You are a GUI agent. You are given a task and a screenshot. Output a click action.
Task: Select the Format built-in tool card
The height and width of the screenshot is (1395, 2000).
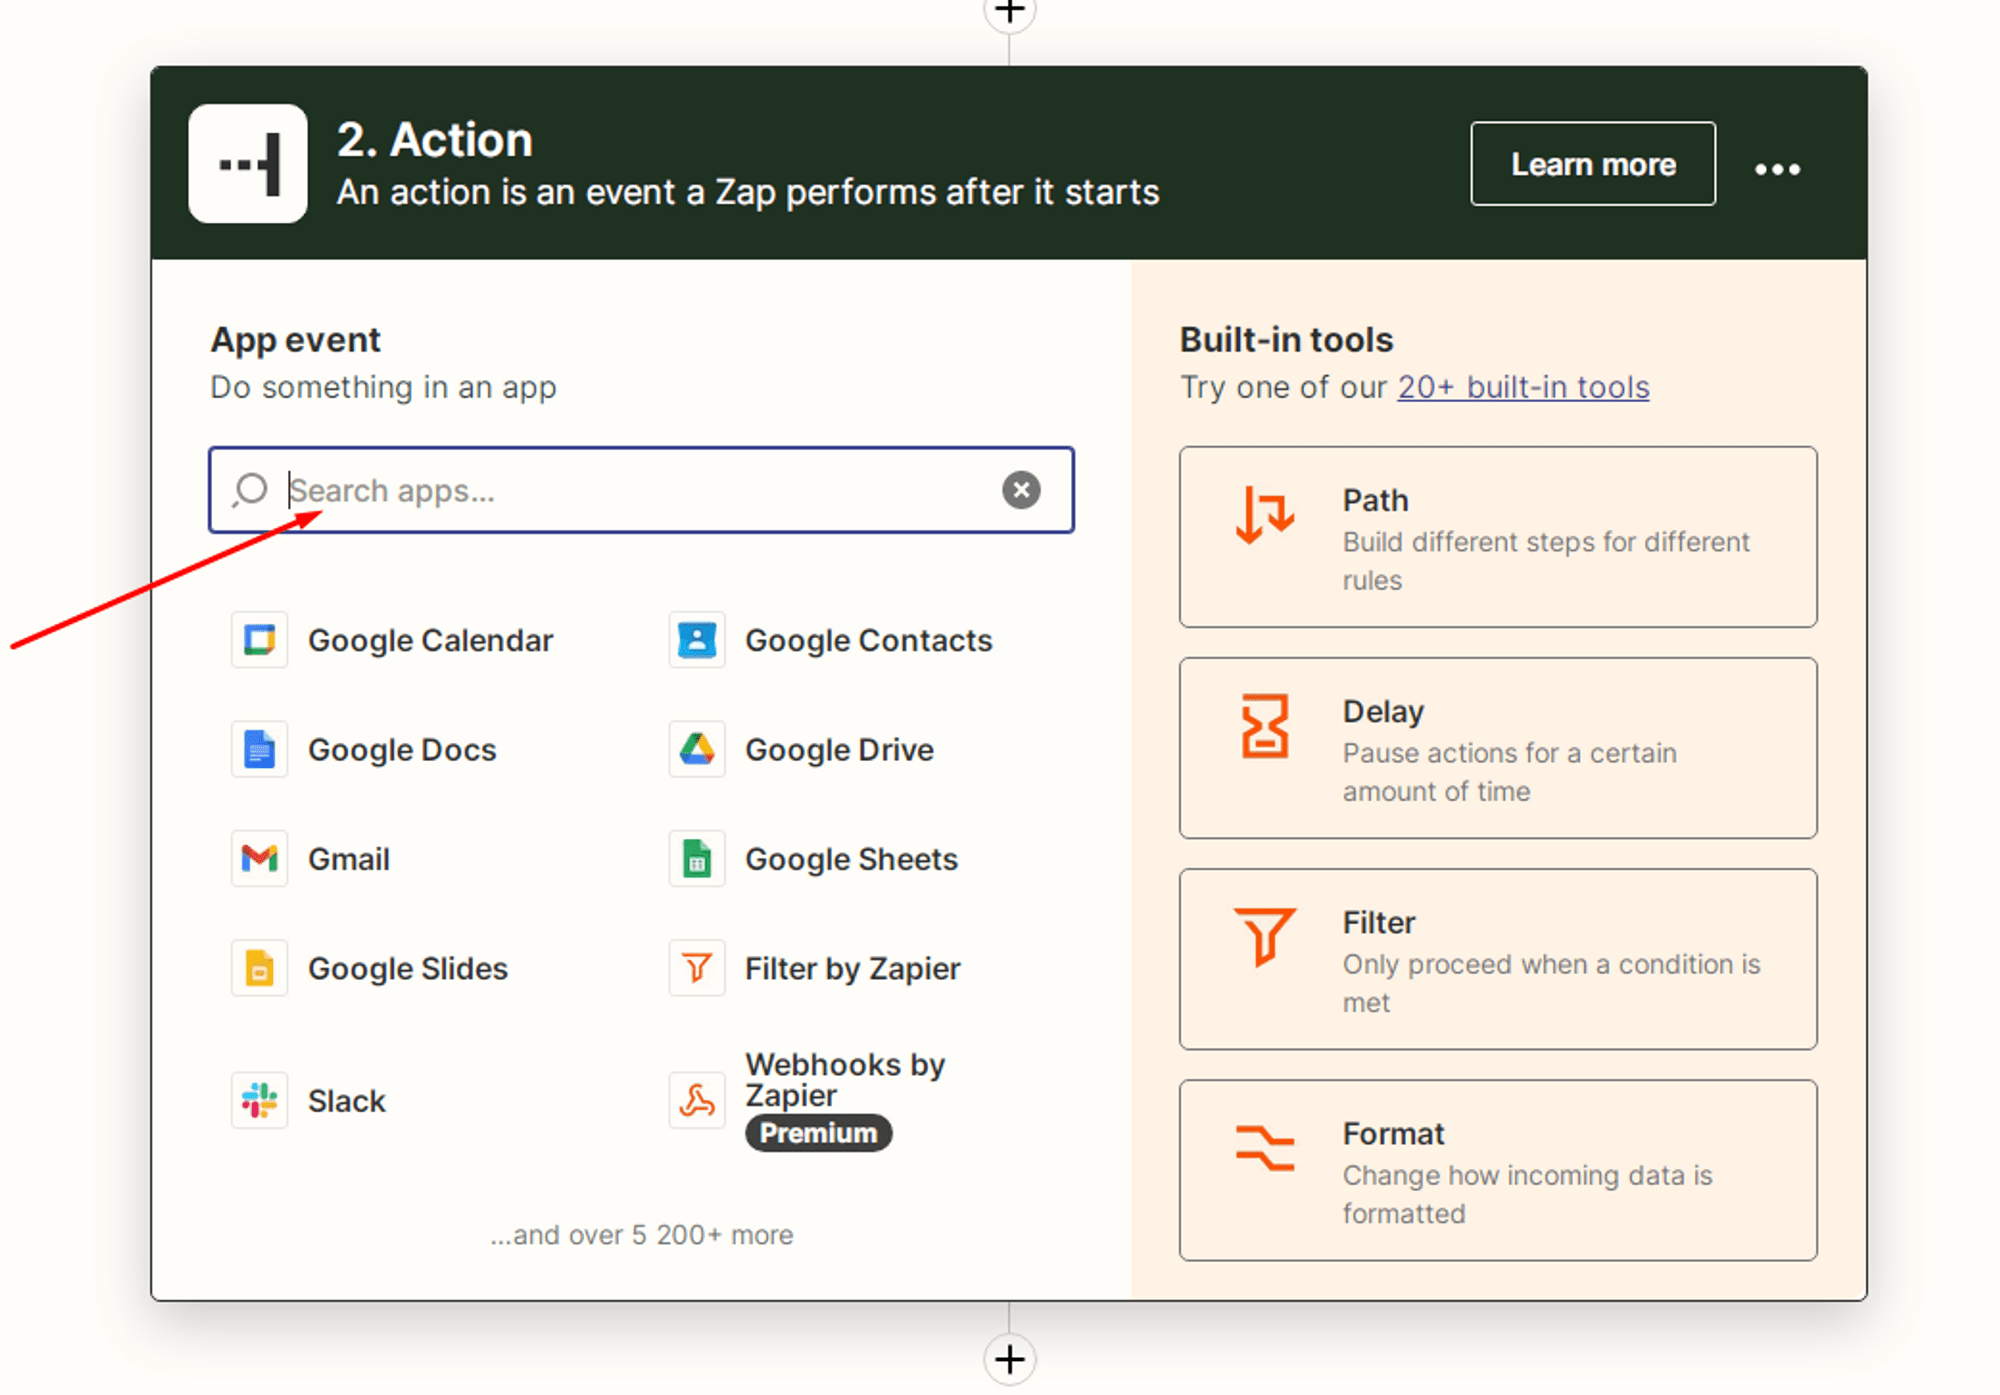(1498, 1170)
